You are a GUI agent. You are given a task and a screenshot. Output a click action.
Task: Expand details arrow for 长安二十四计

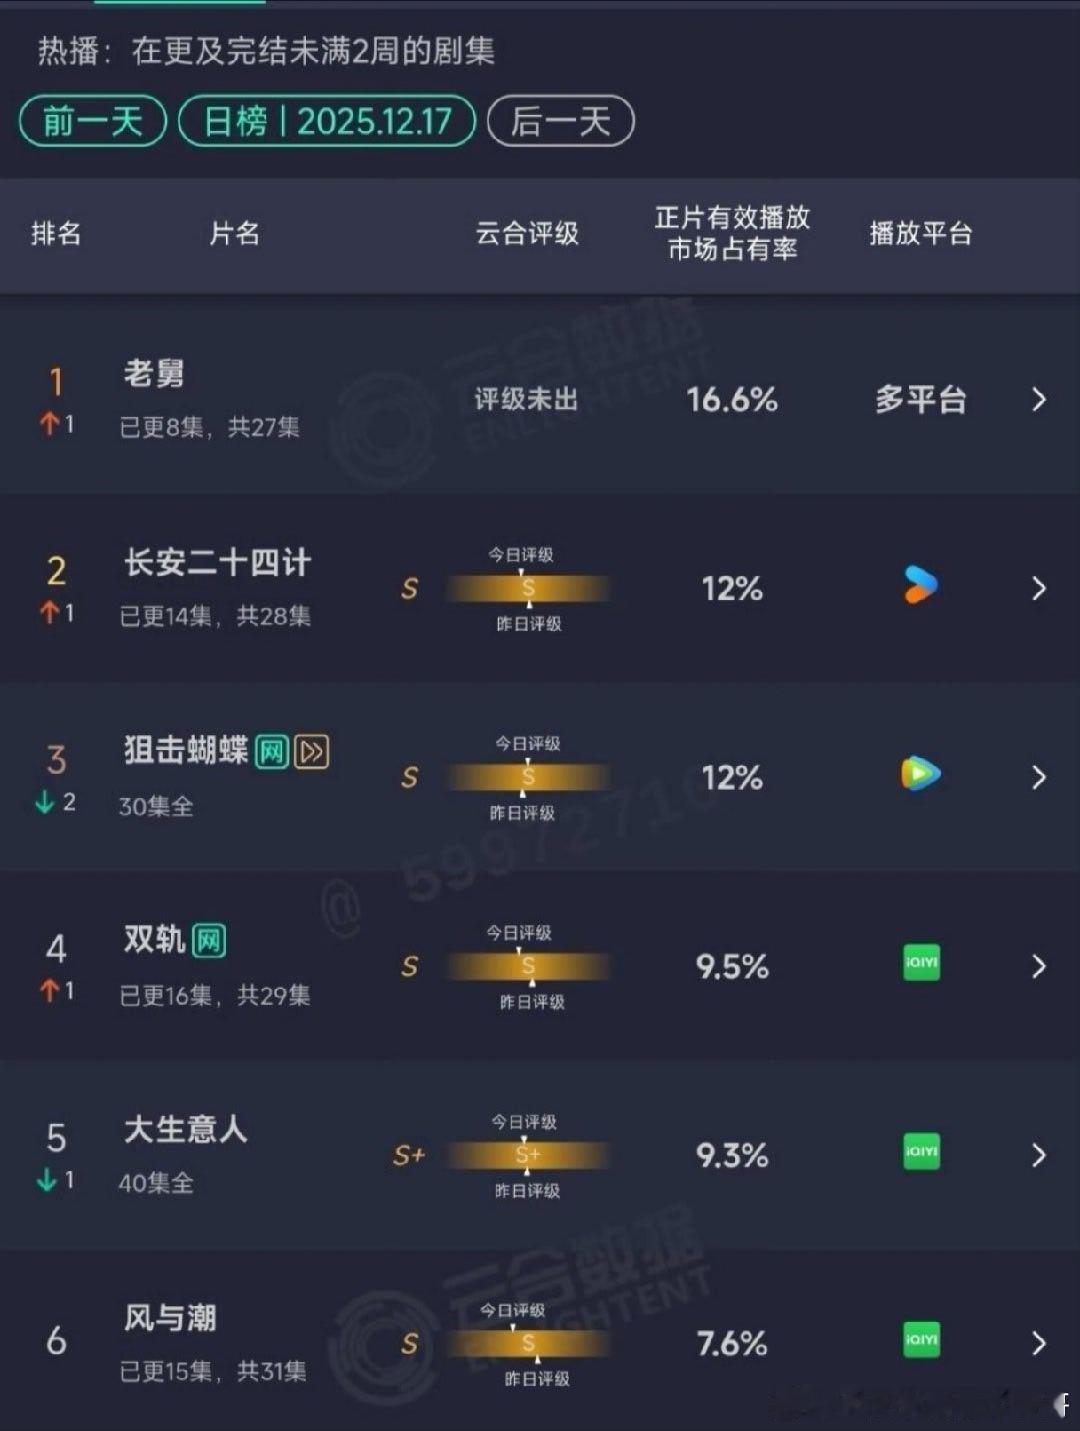pyautogui.click(x=1038, y=588)
